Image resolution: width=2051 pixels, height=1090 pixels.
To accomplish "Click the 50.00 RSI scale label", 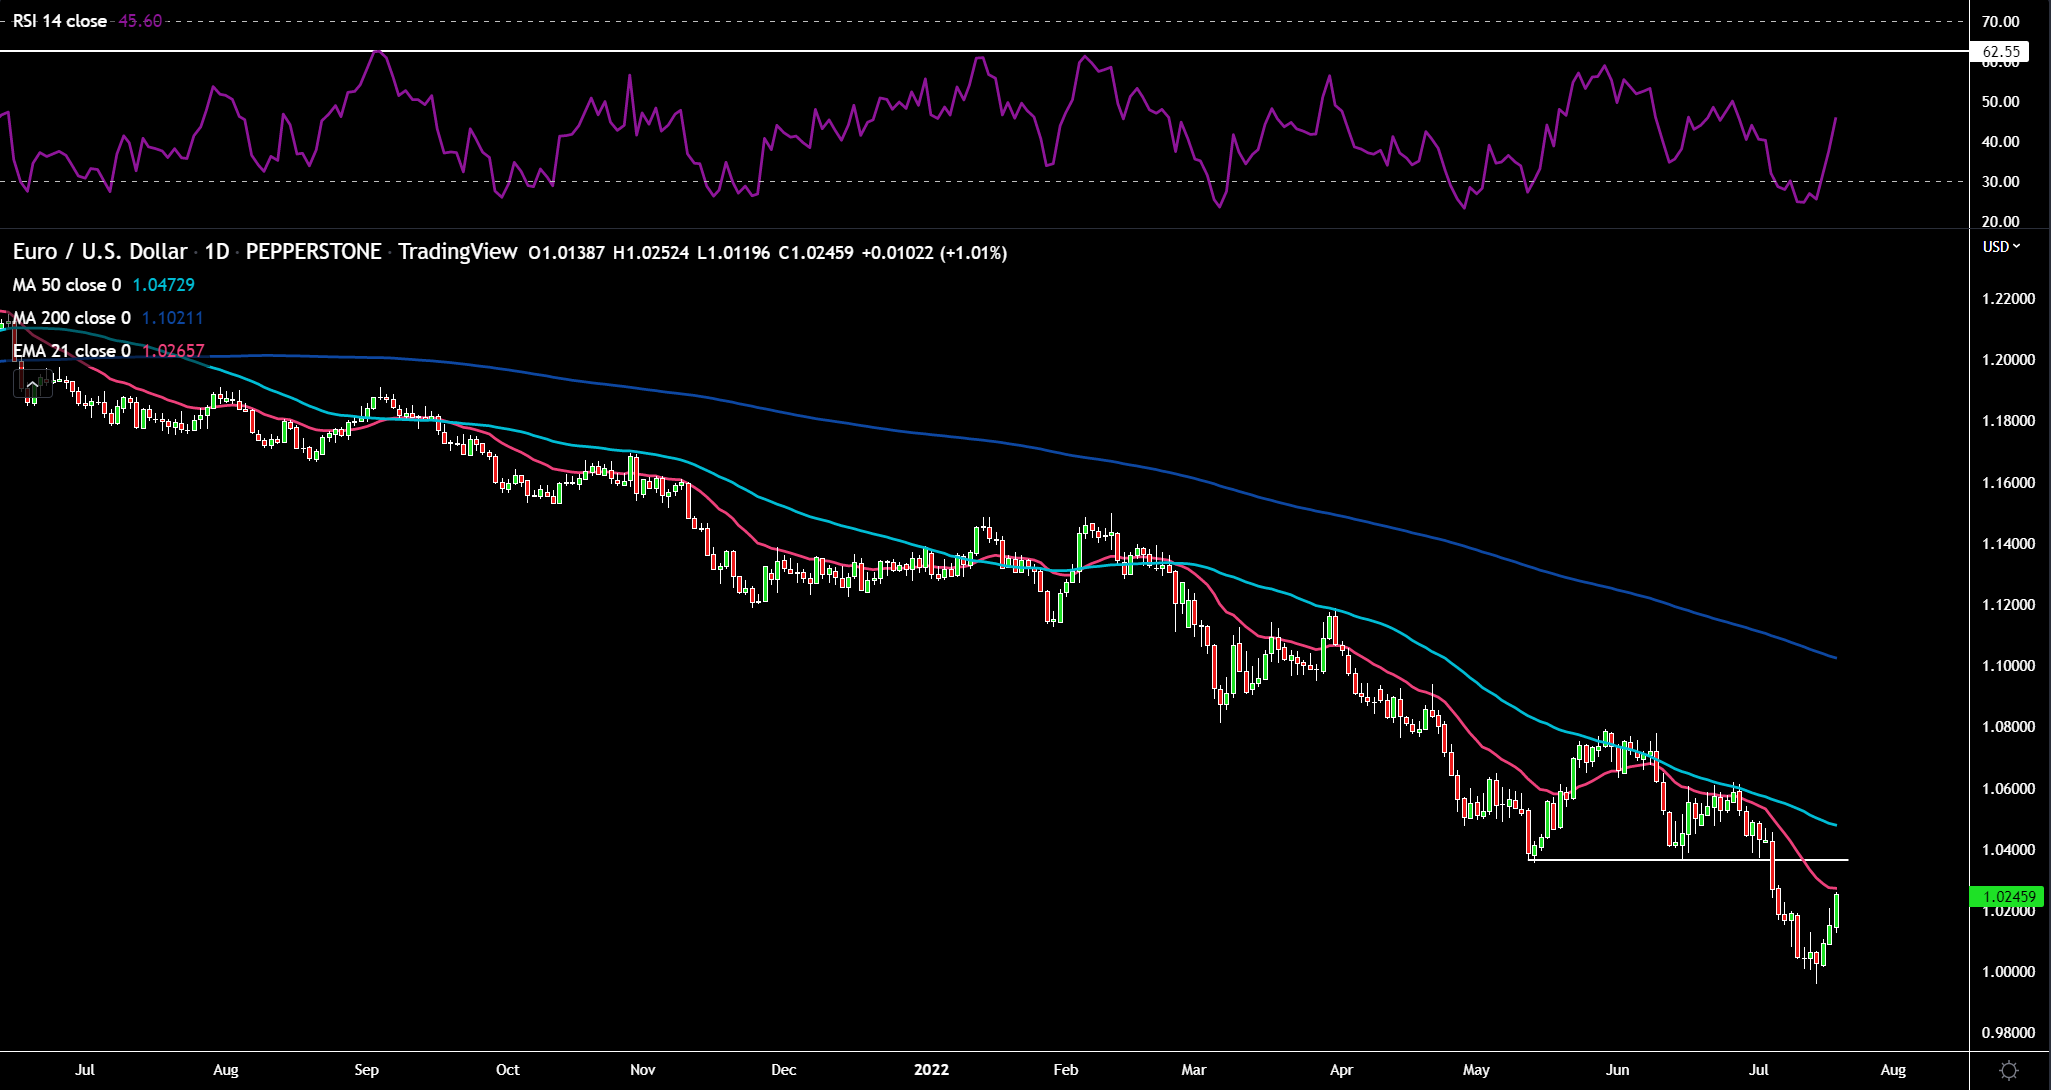I will tap(2001, 102).
